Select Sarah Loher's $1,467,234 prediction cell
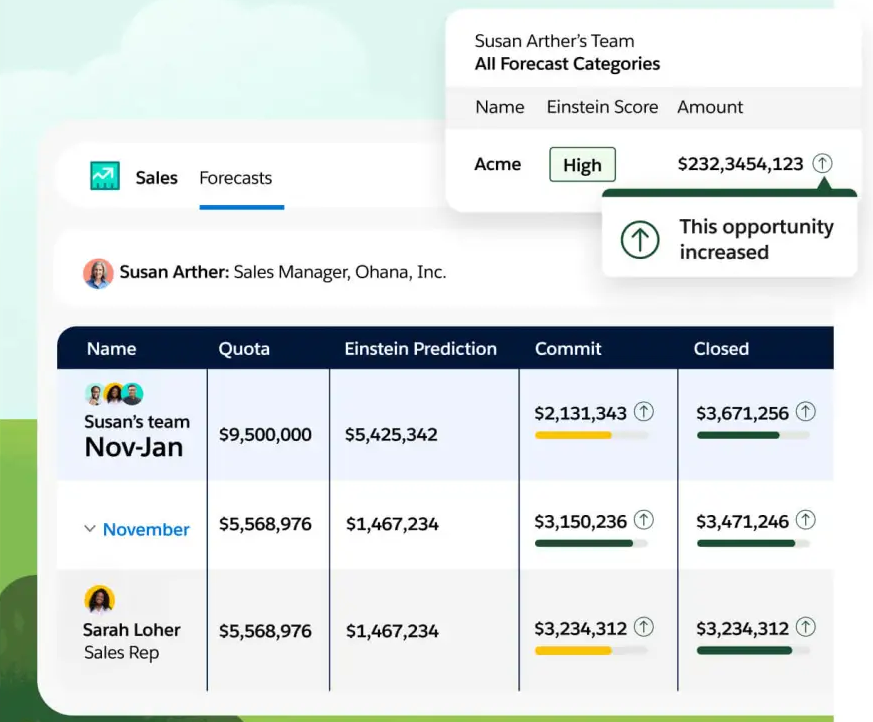The width and height of the screenshot is (873, 722). (392, 631)
